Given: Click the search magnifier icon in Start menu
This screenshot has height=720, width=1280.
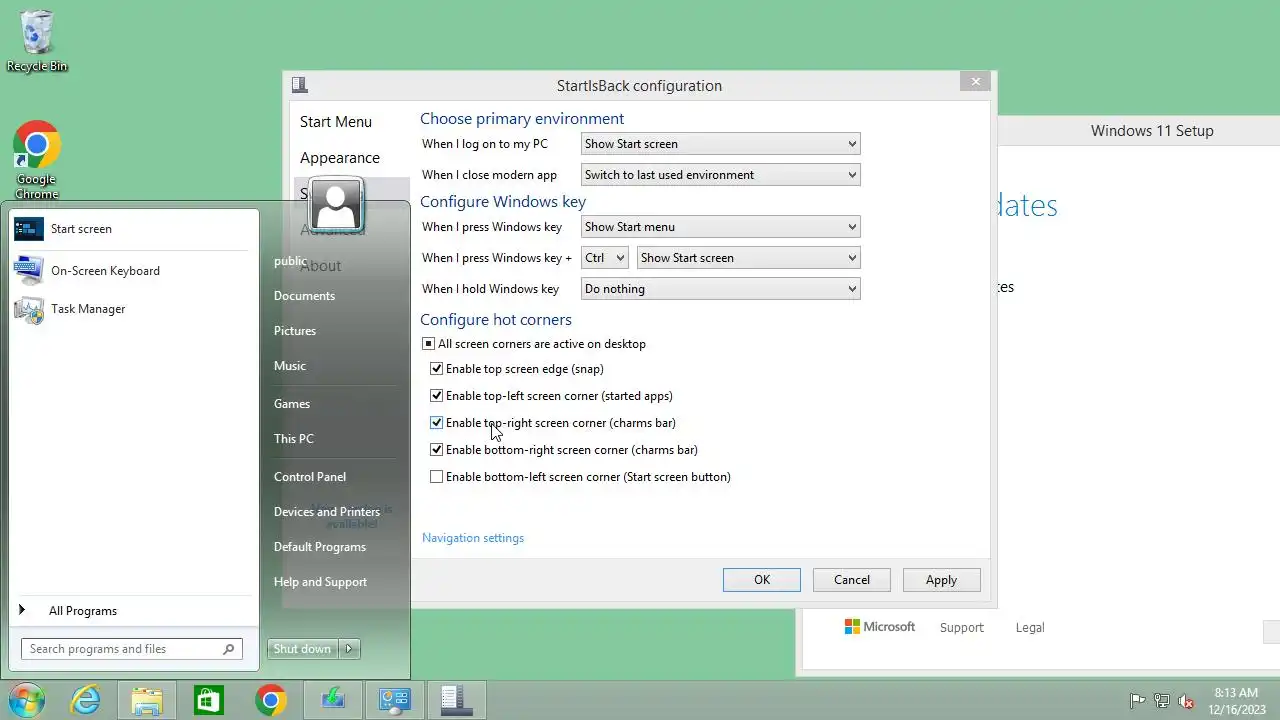Looking at the screenshot, I should tap(229, 649).
